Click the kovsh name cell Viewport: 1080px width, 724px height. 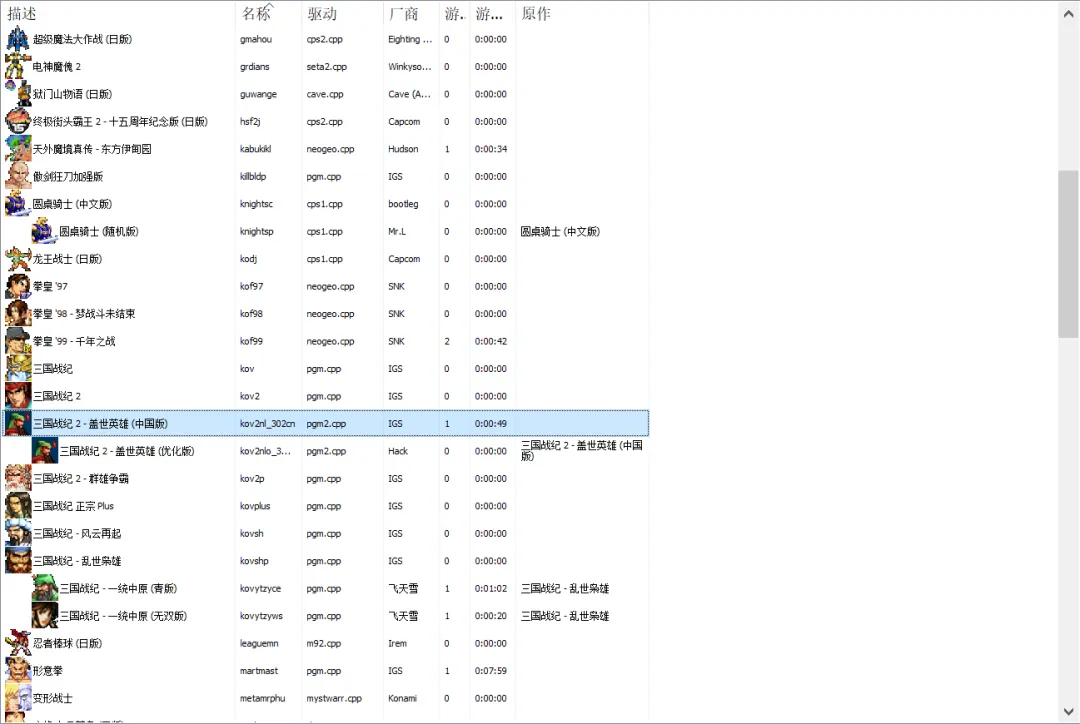pyautogui.click(x=251, y=533)
